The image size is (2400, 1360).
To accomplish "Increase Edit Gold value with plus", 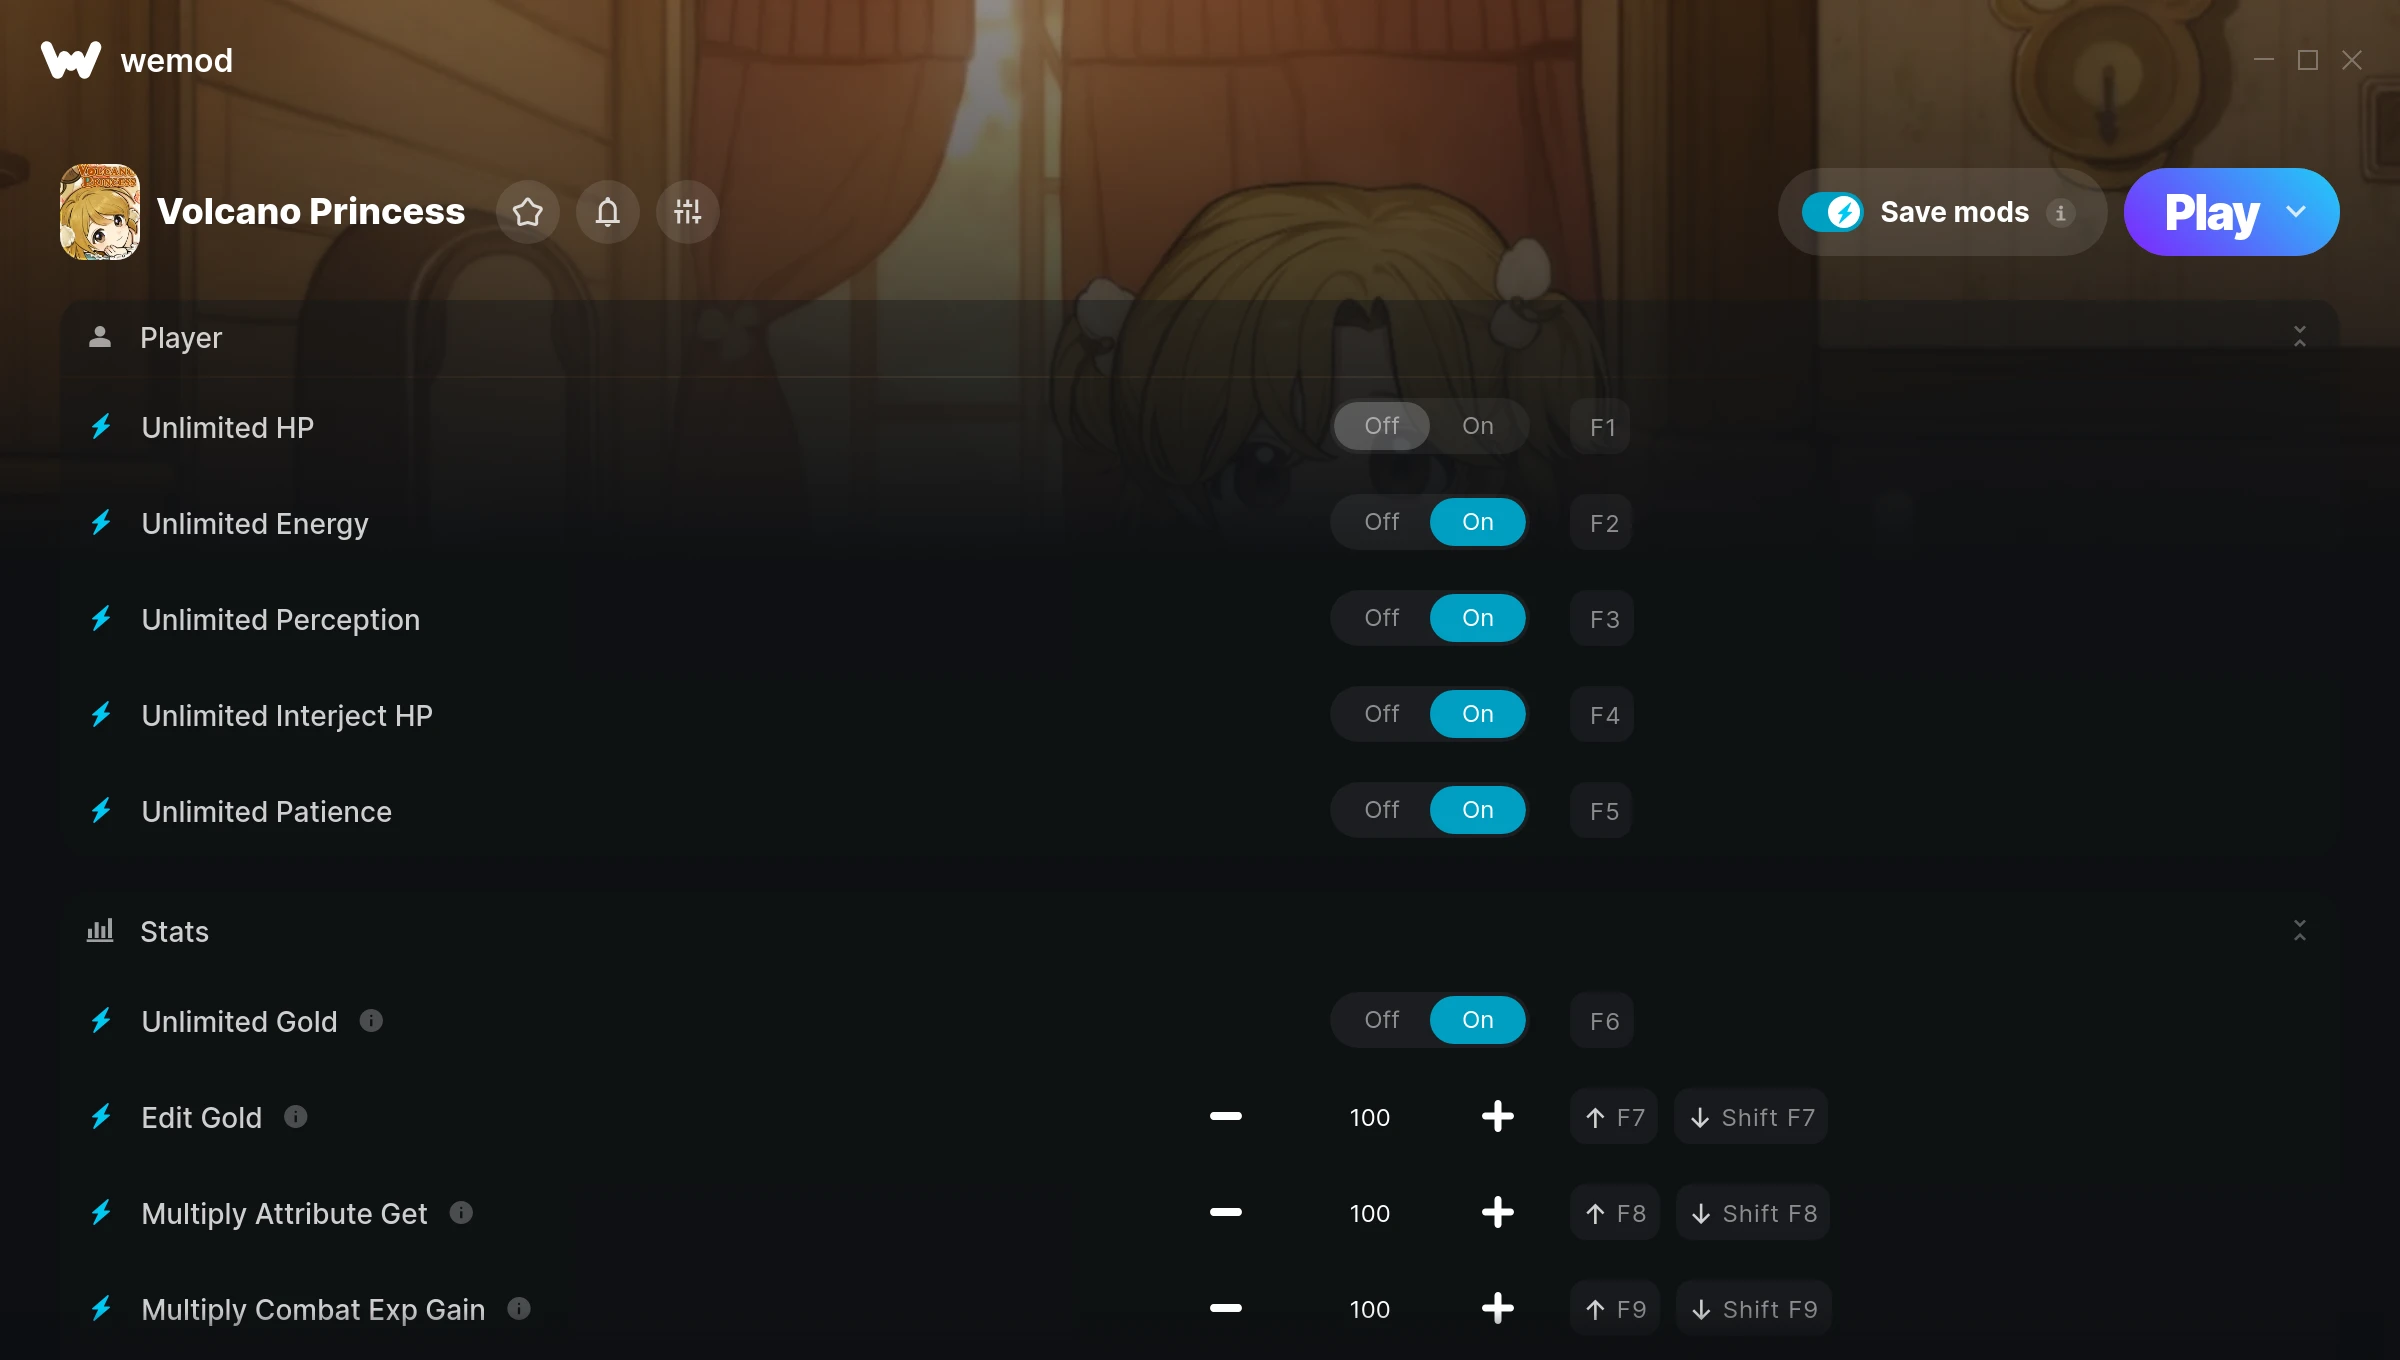I will pos(1498,1116).
